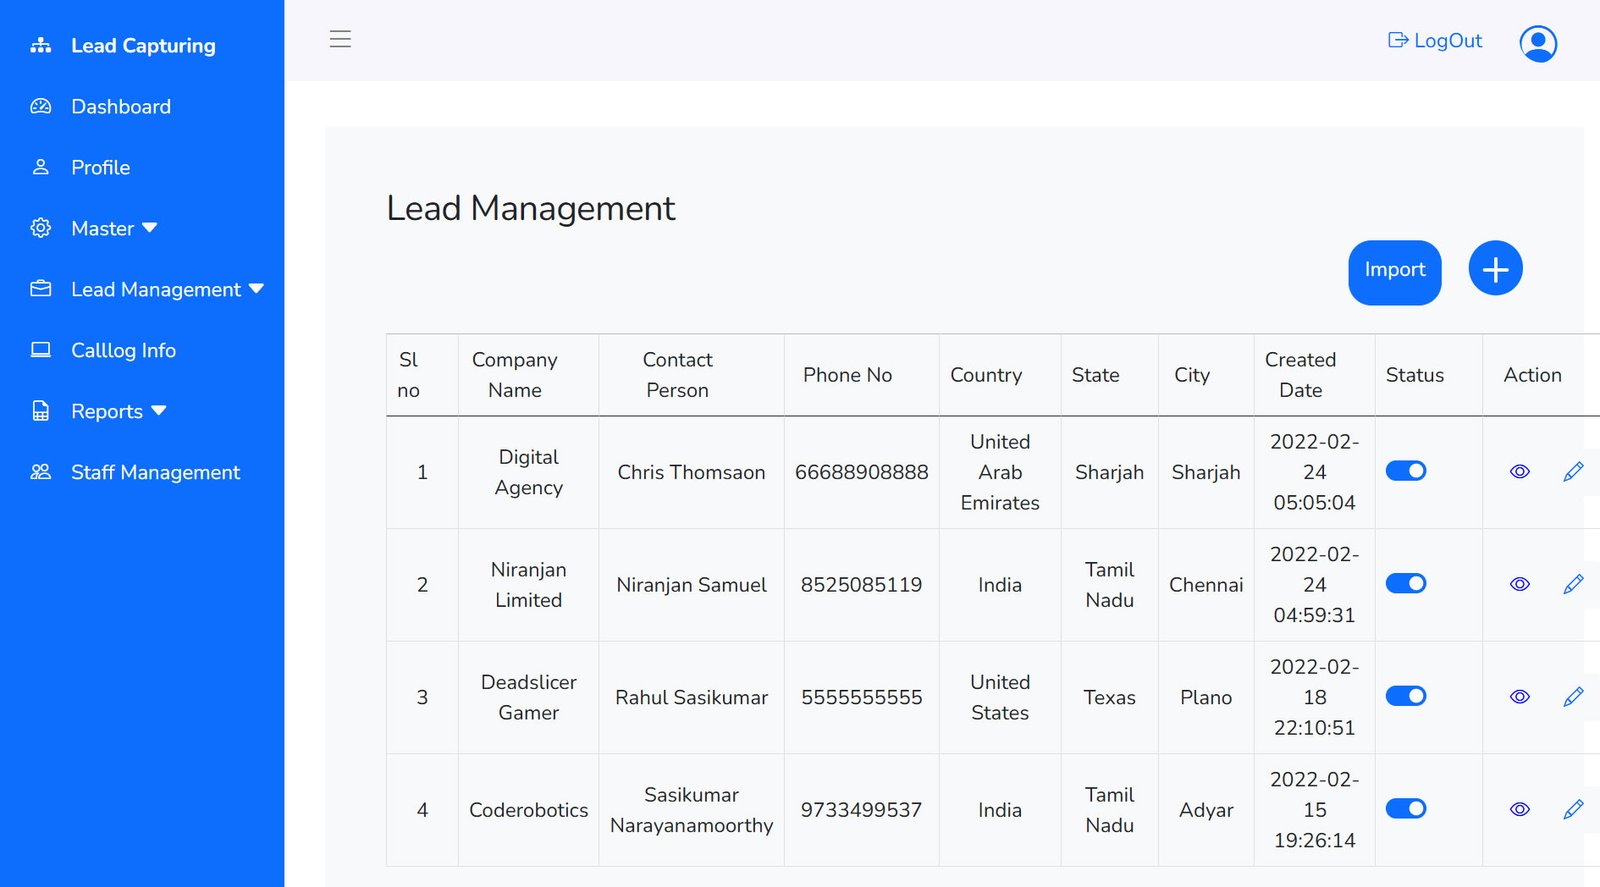Click the Reports document icon
Viewport: 1600px width, 887px height.
(x=40, y=411)
